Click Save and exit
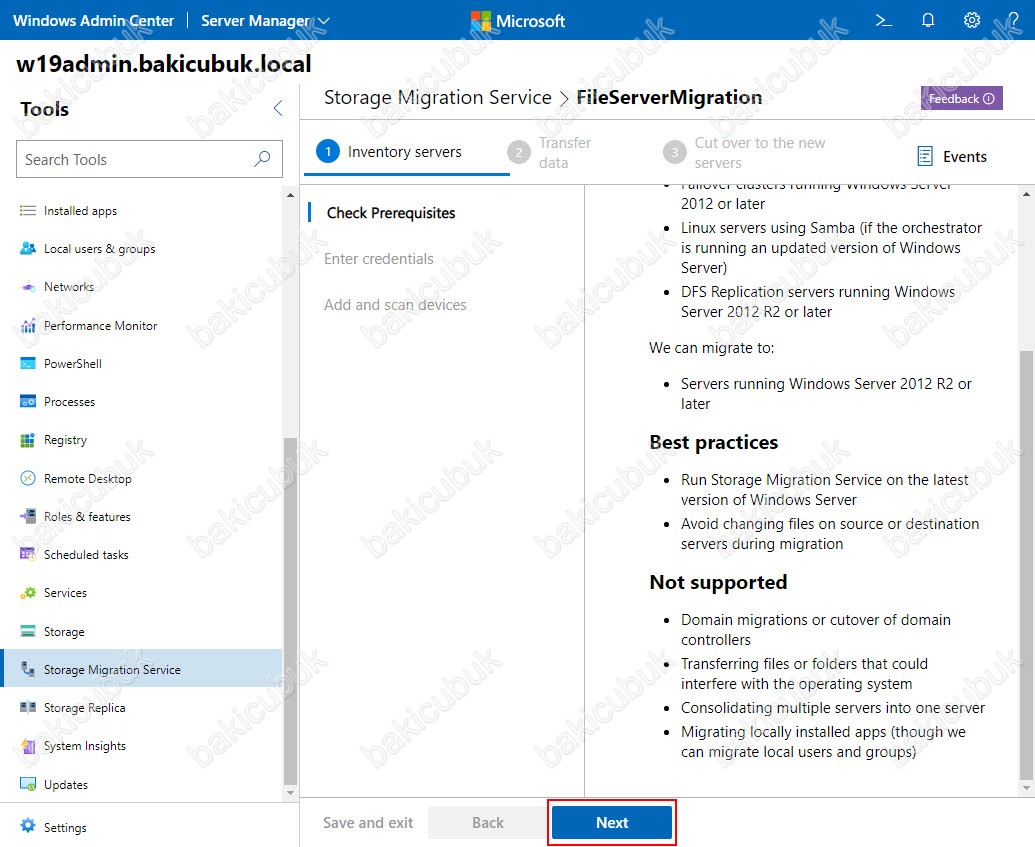This screenshot has height=847, width=1035. tap(368, 823)
